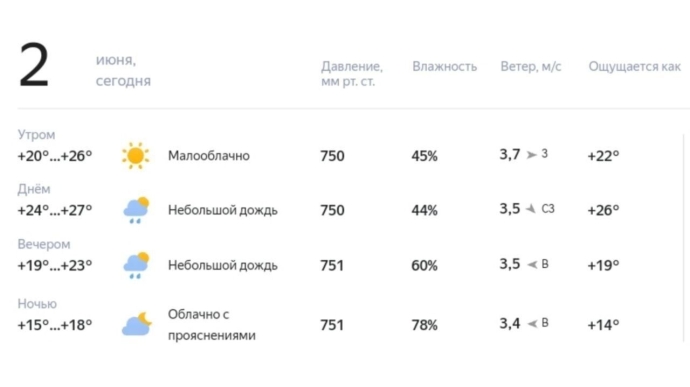Viewport: 690px width, 387px height.
Task: Click the Облачно с прояснениями description
Action: (212, 325)
